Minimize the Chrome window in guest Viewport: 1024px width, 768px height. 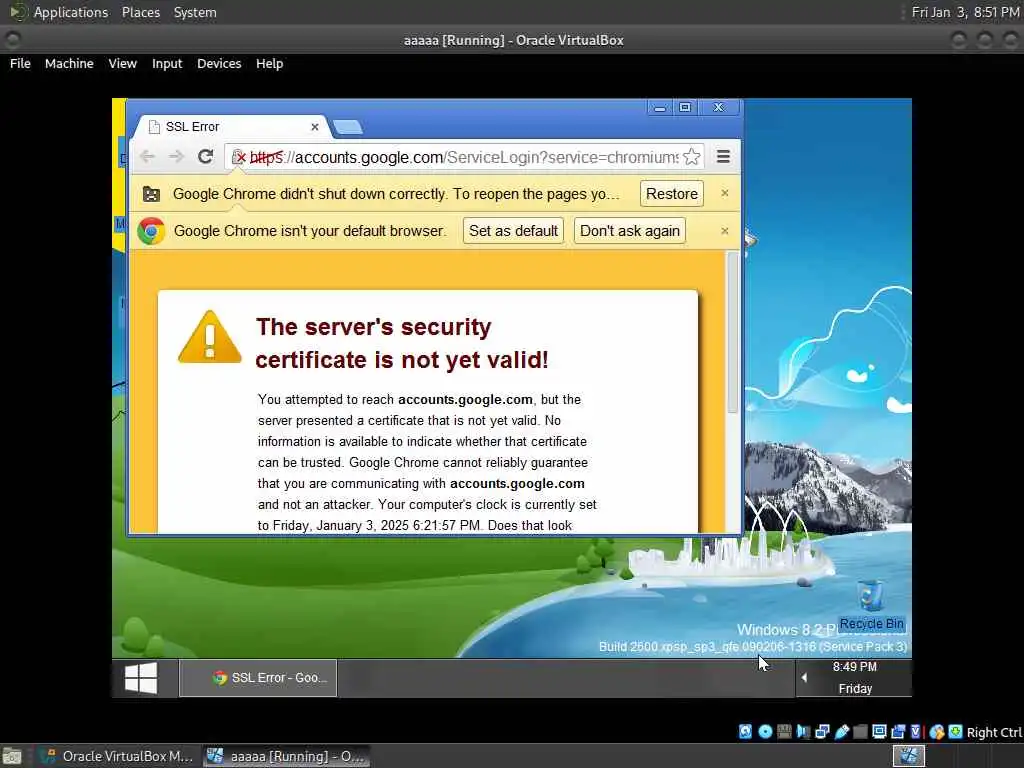[x=660, y=107]
